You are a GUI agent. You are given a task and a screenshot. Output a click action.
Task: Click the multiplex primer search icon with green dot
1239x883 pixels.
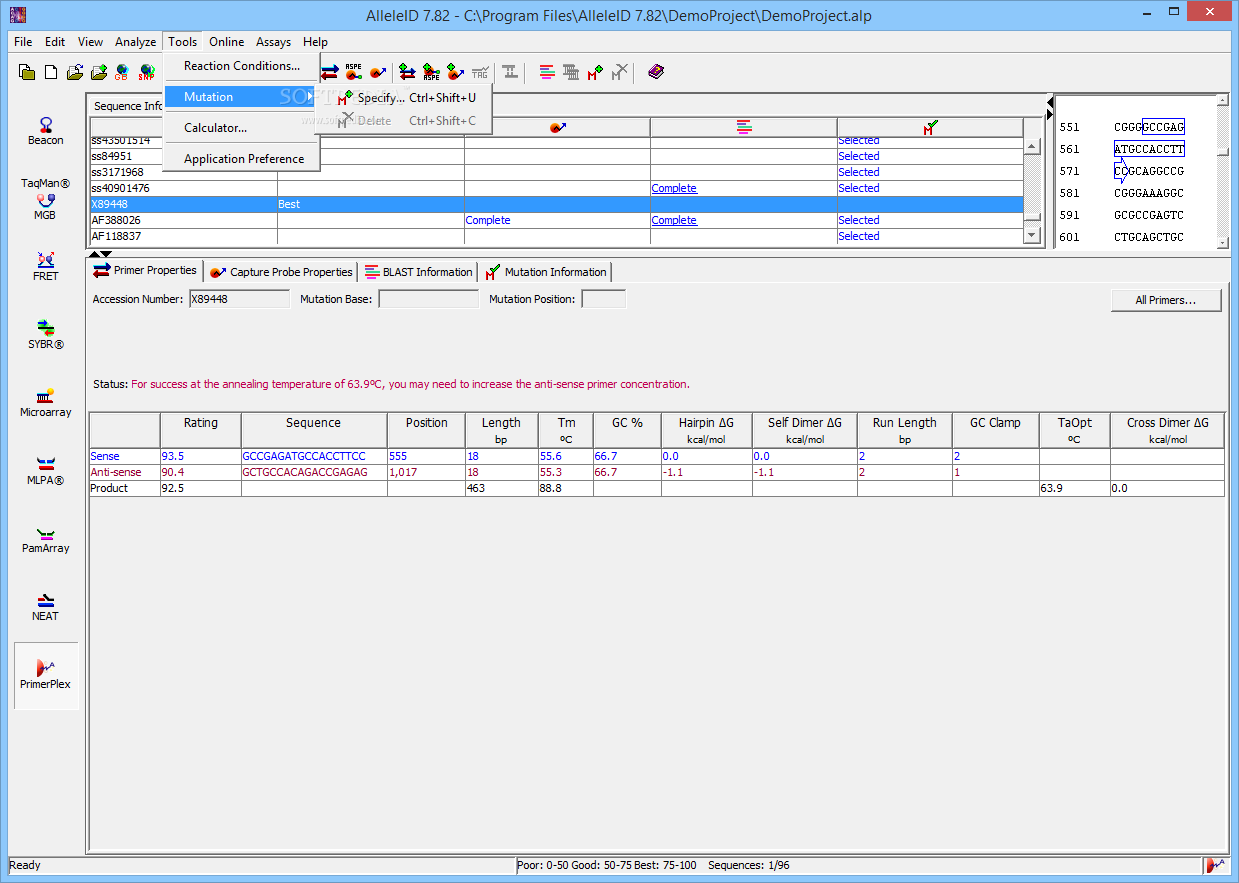coord(408,72)
